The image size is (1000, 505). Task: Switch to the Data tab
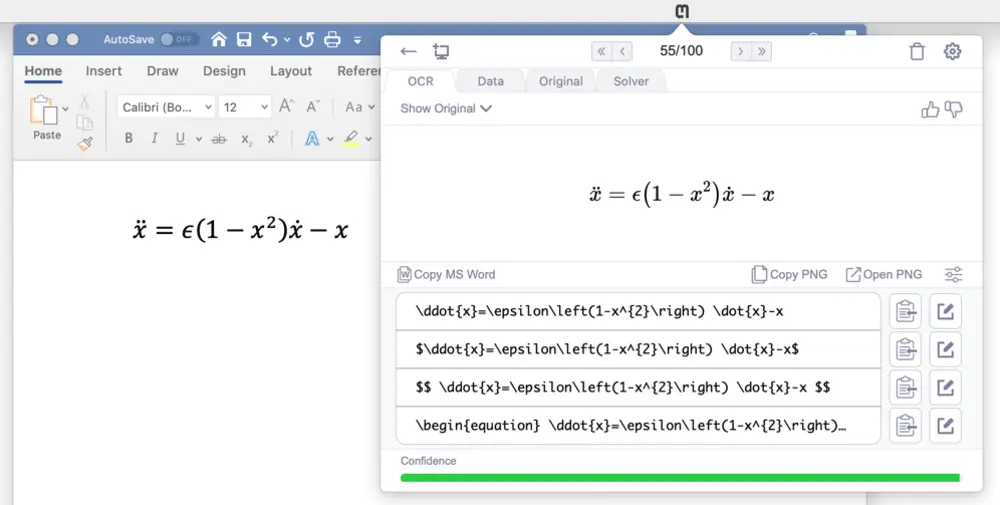pyautogui.click(x=490, y=81)
